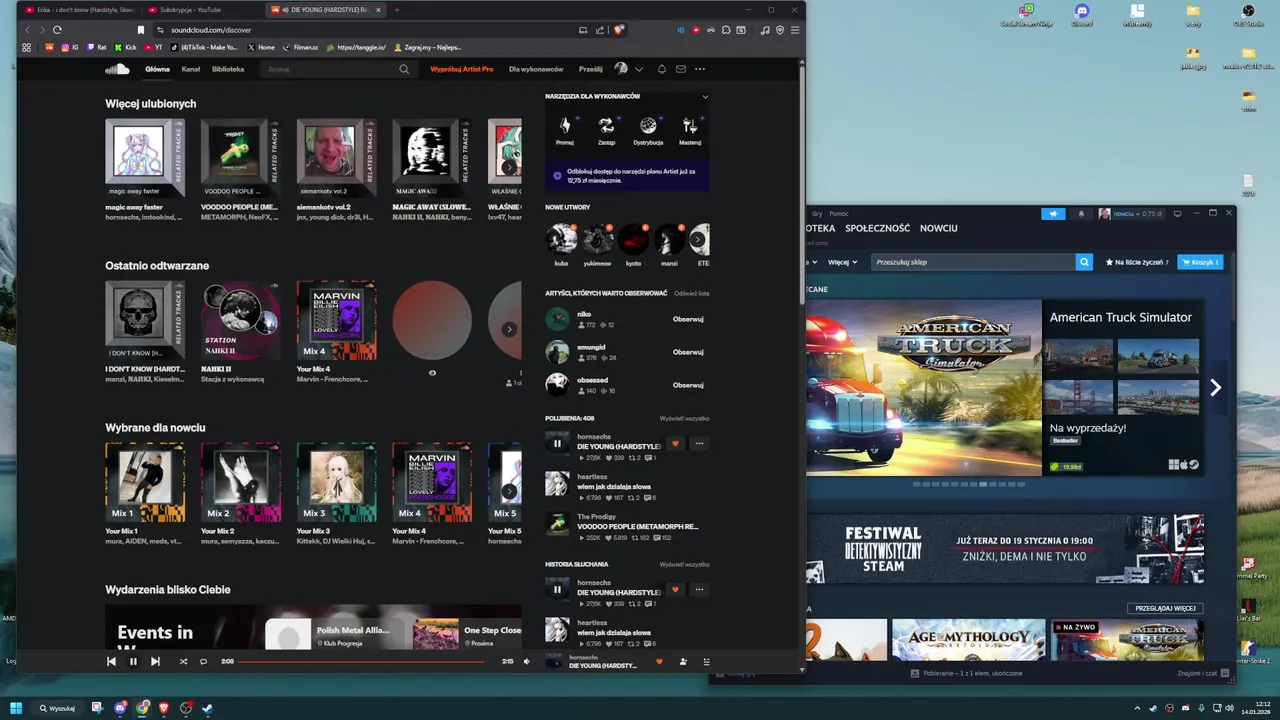Follow obsessed with the Obserwuj button
The height and width of the screenshot is (720, 1280).
click(688, 385)
